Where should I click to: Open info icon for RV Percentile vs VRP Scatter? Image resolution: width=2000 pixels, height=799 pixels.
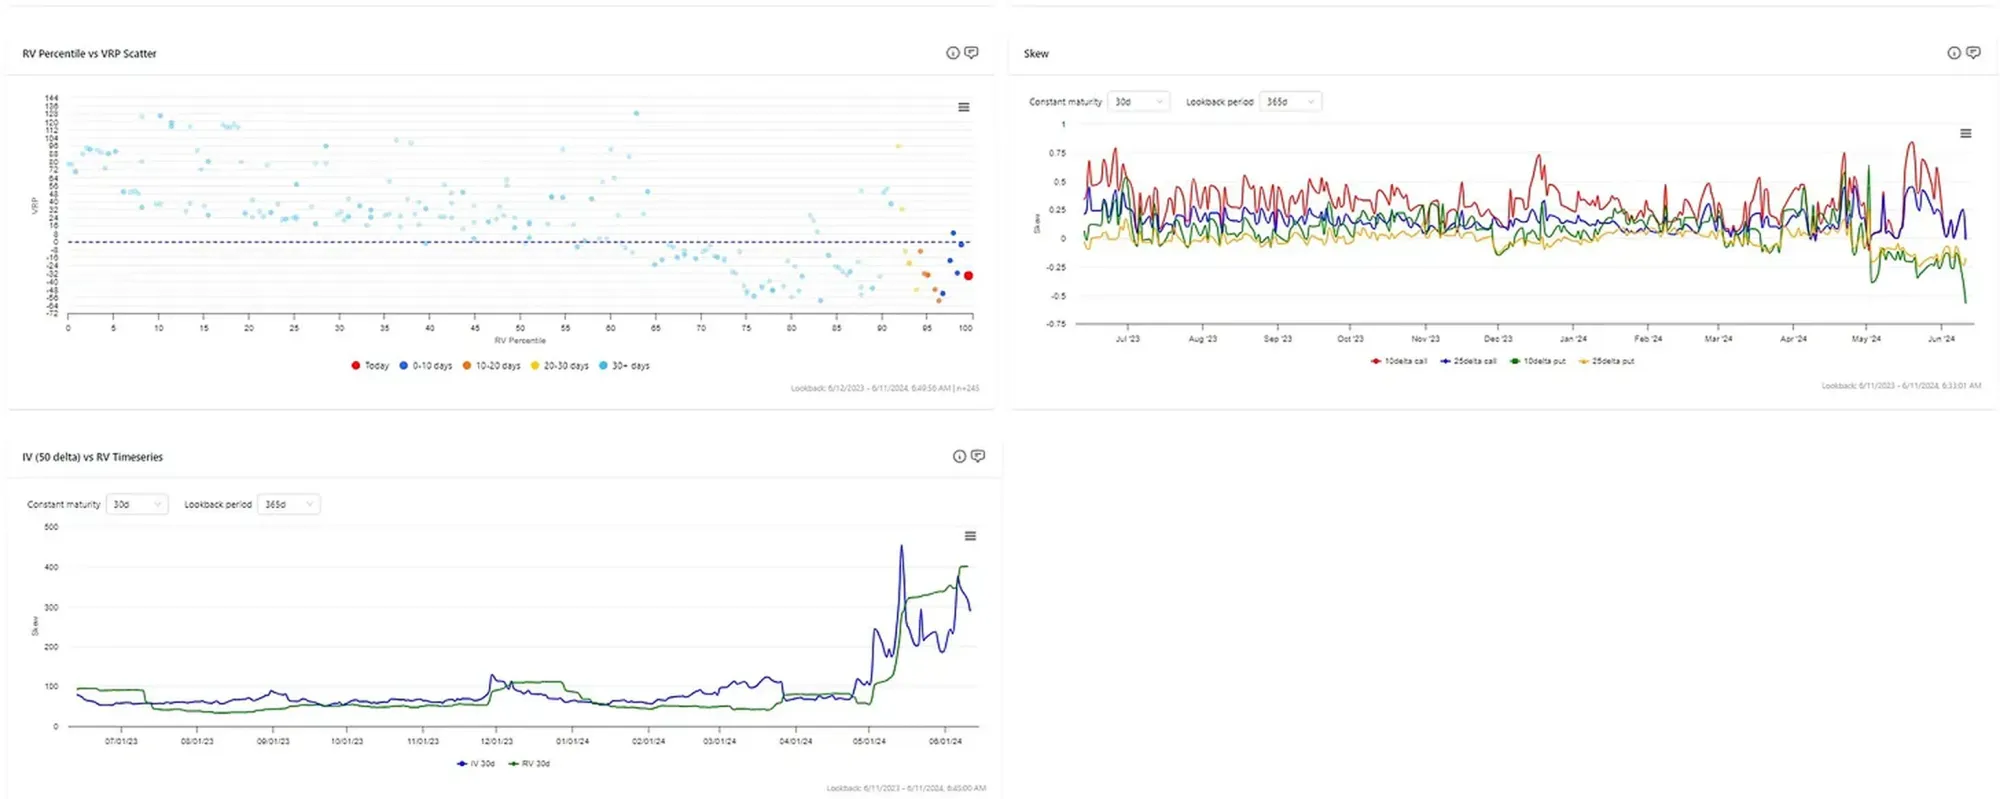coord(952,53)
